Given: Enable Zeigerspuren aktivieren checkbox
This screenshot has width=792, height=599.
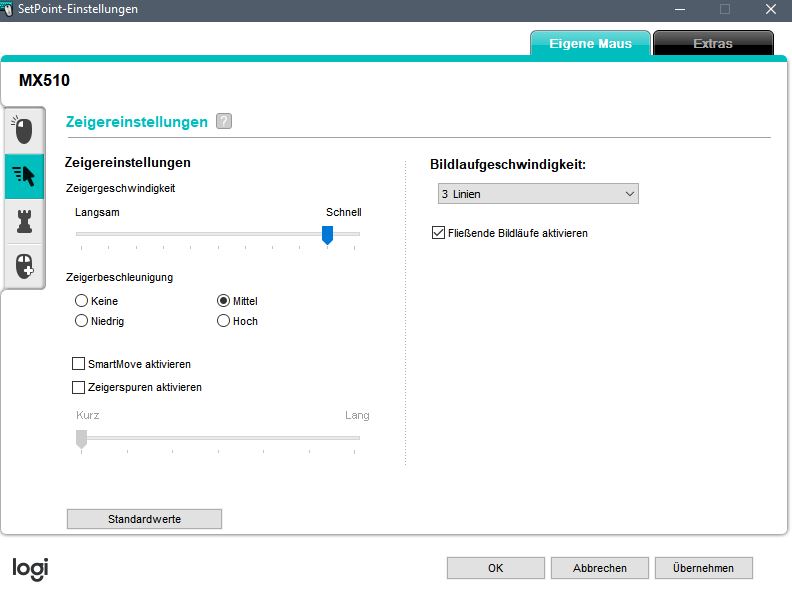Looking at the screenshot, I should pos(78,387).
